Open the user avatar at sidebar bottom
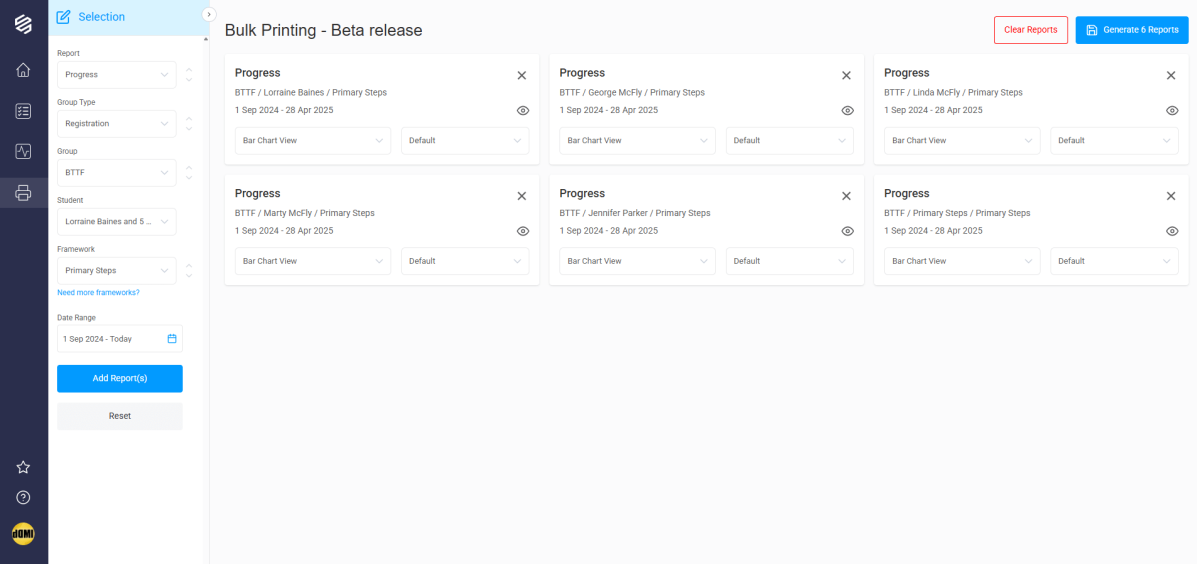This screenshot has height=564, width=1197. pos(23,533)
